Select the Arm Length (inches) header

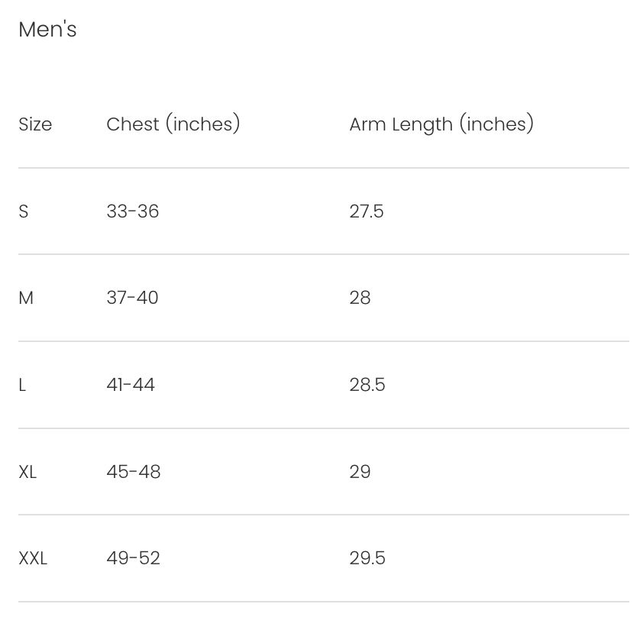[x=441, y=125]
